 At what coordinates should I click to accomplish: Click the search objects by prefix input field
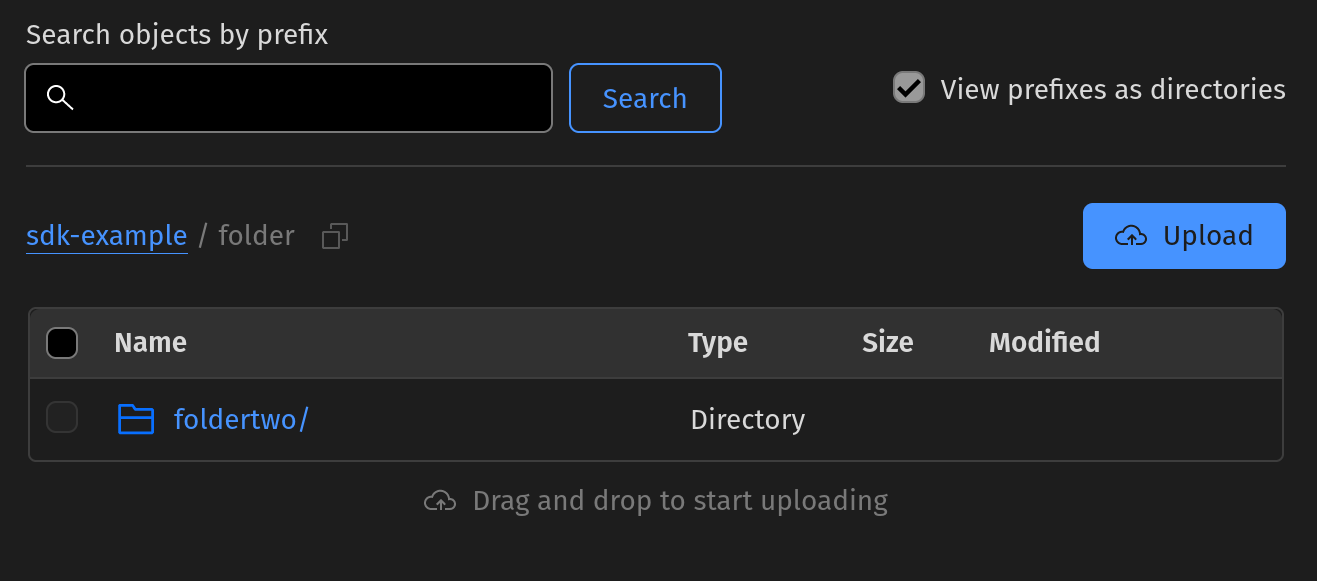pos(288,97)
